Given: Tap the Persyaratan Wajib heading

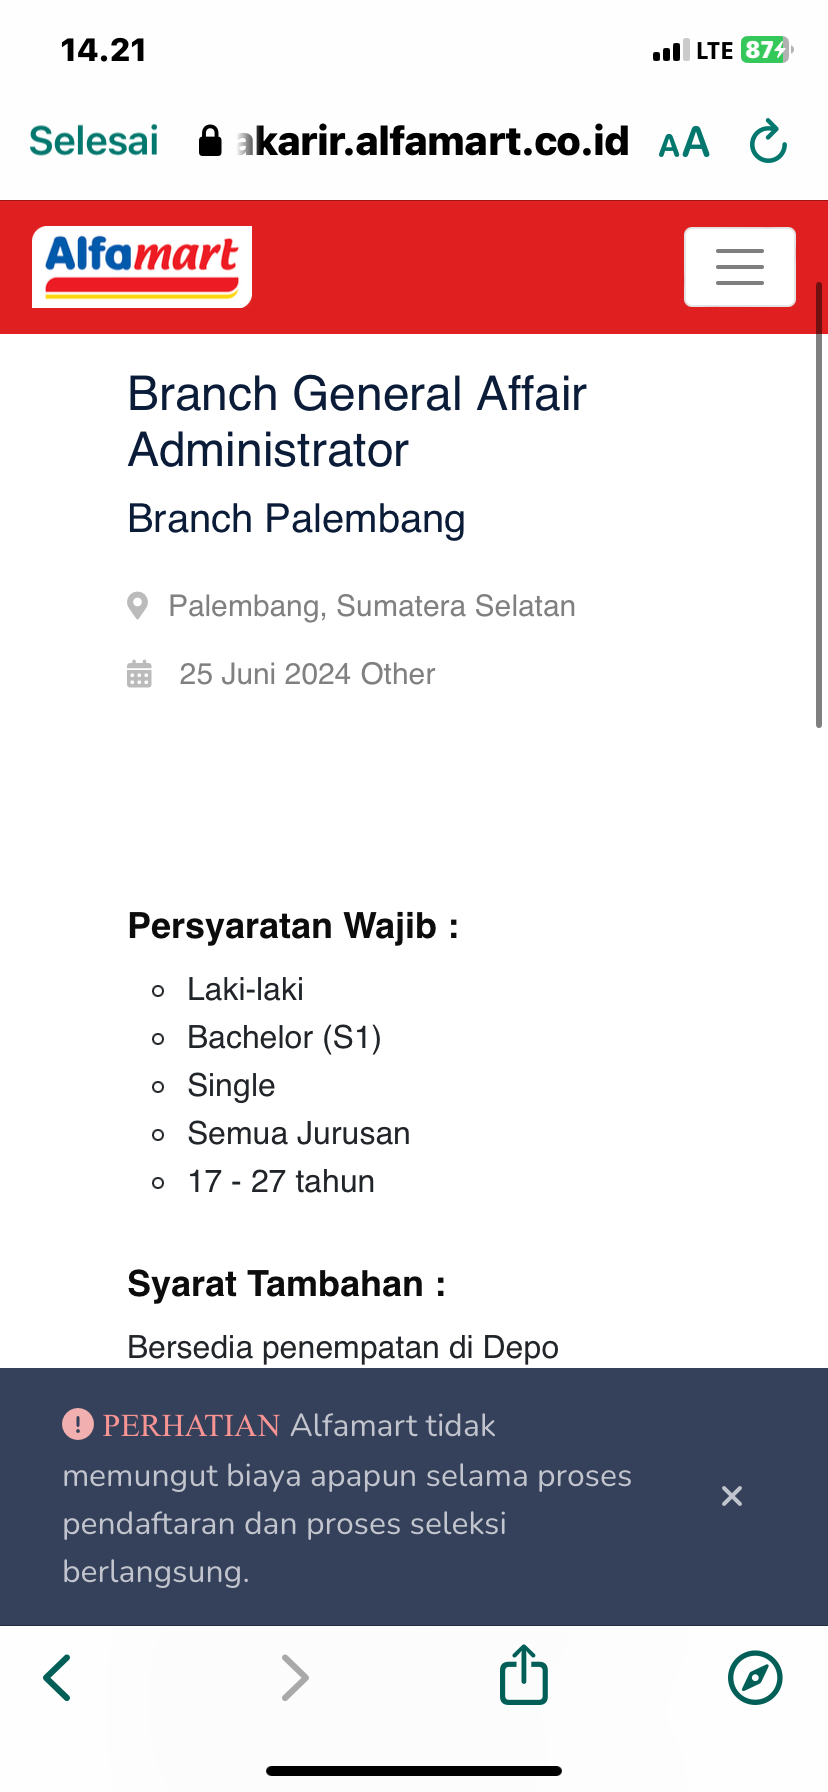Looking at the screenshot, I should coord(293,926).
